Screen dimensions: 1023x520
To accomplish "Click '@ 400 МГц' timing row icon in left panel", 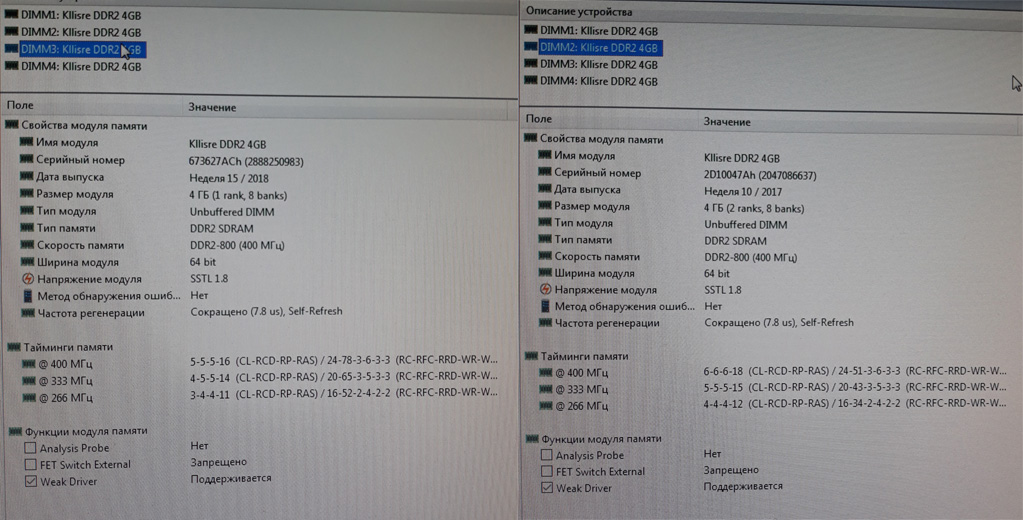I will pyautogui.click(x=28, y=363).
